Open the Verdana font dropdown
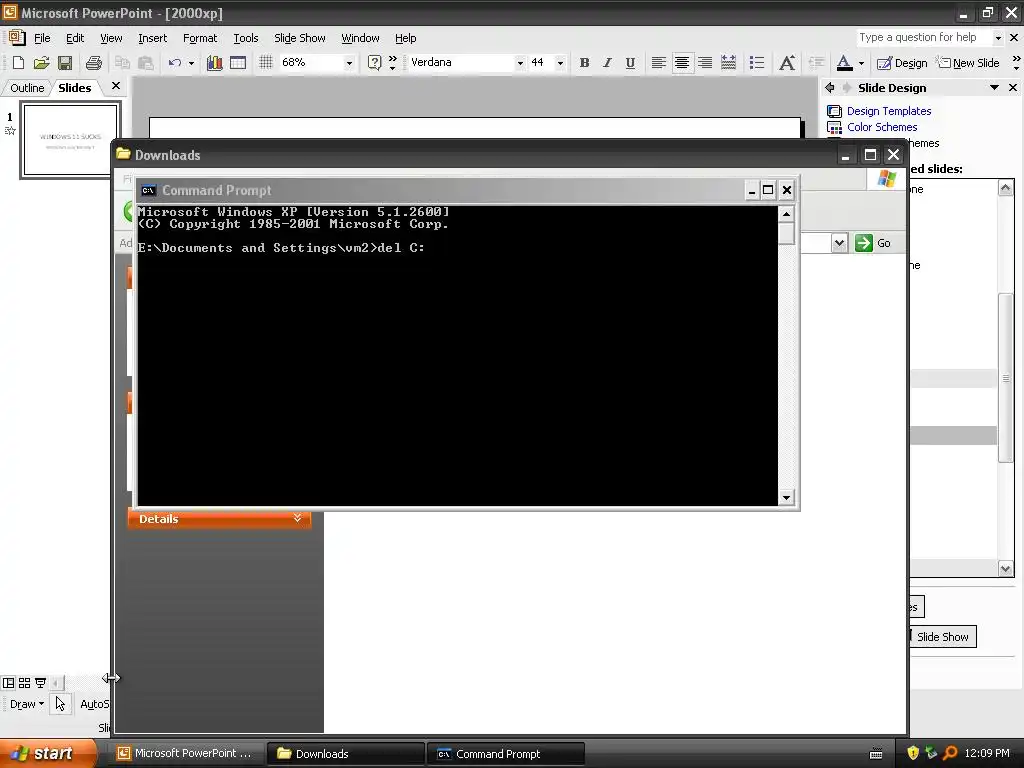 [x=520, y=63]
